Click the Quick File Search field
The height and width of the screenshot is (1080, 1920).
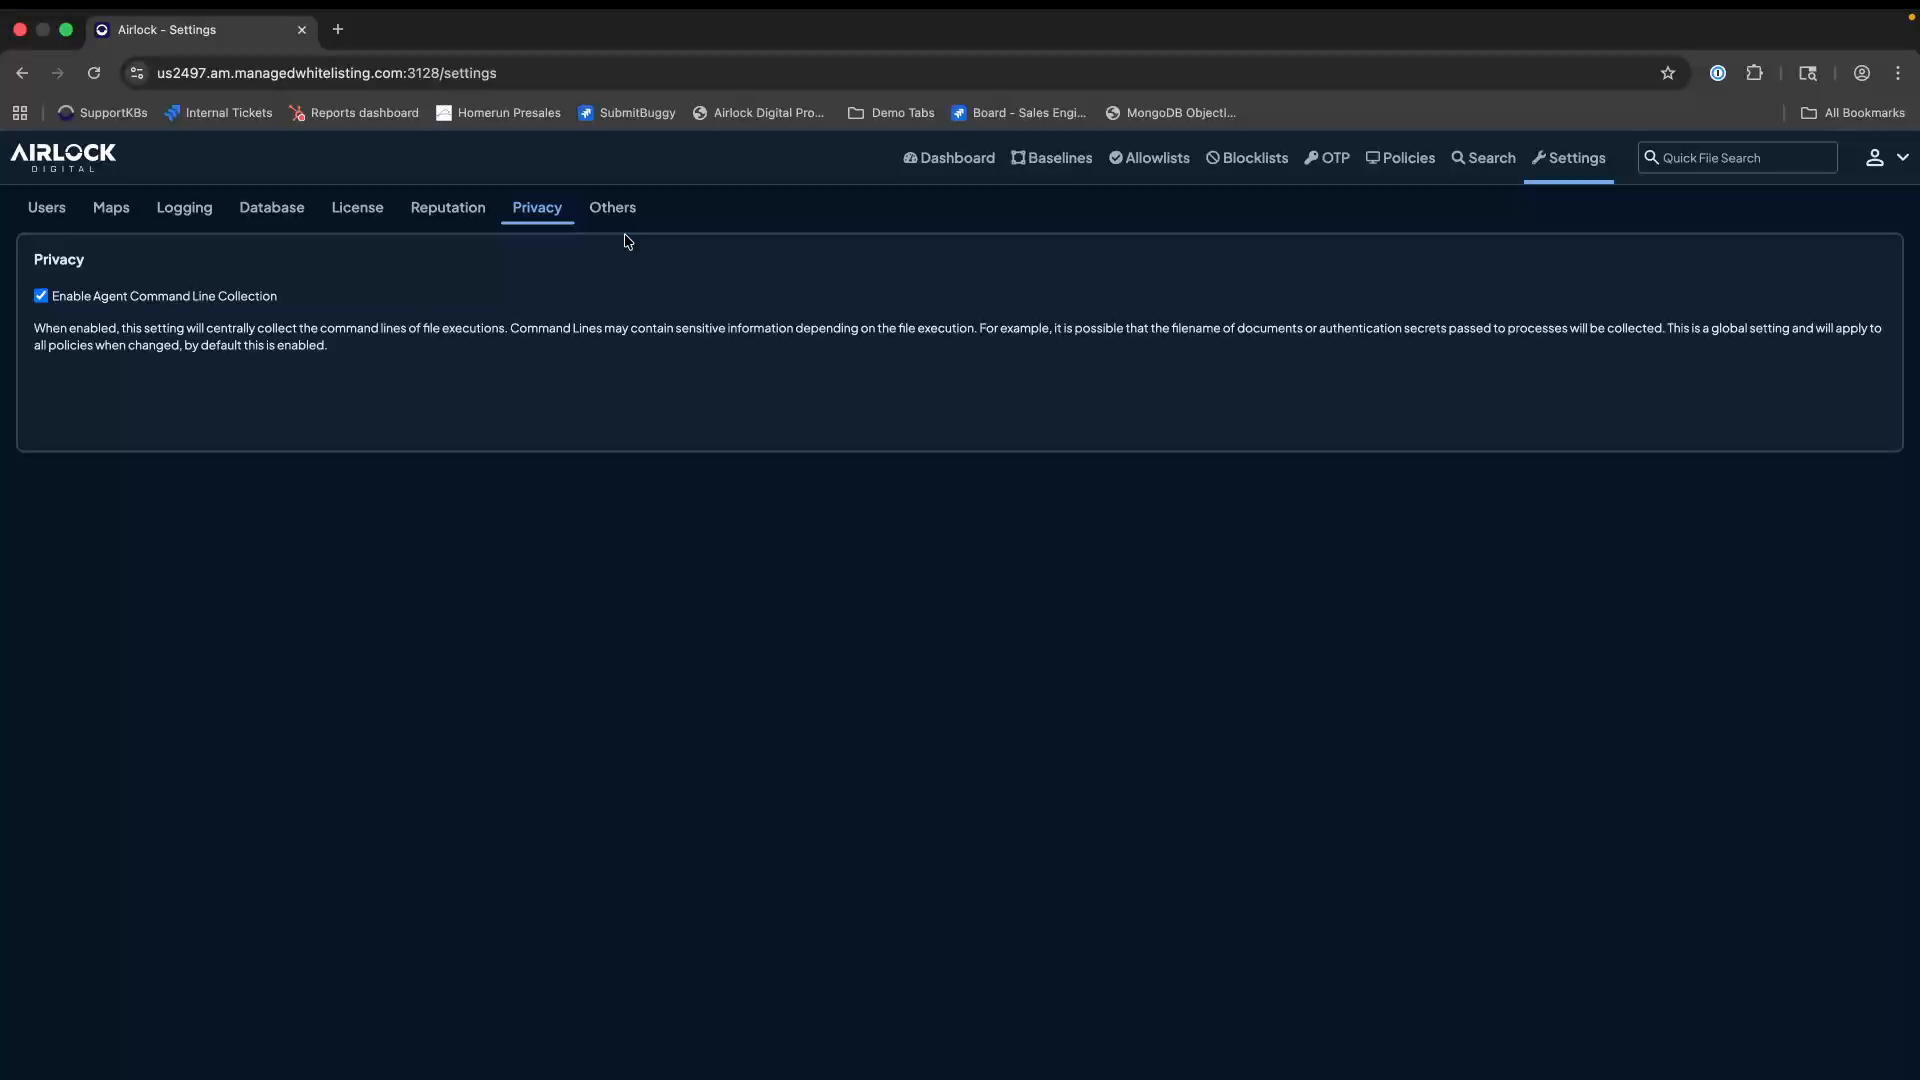point(1739,157)
